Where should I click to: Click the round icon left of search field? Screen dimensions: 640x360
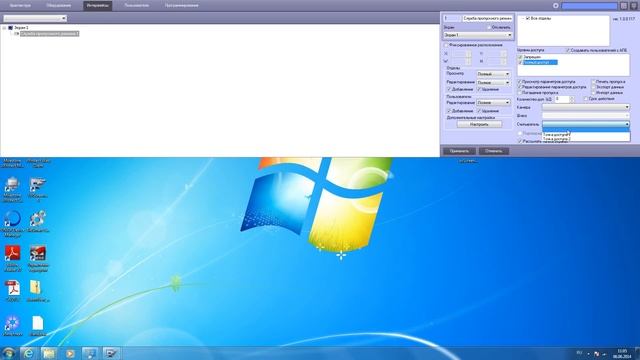pos(556,6)
